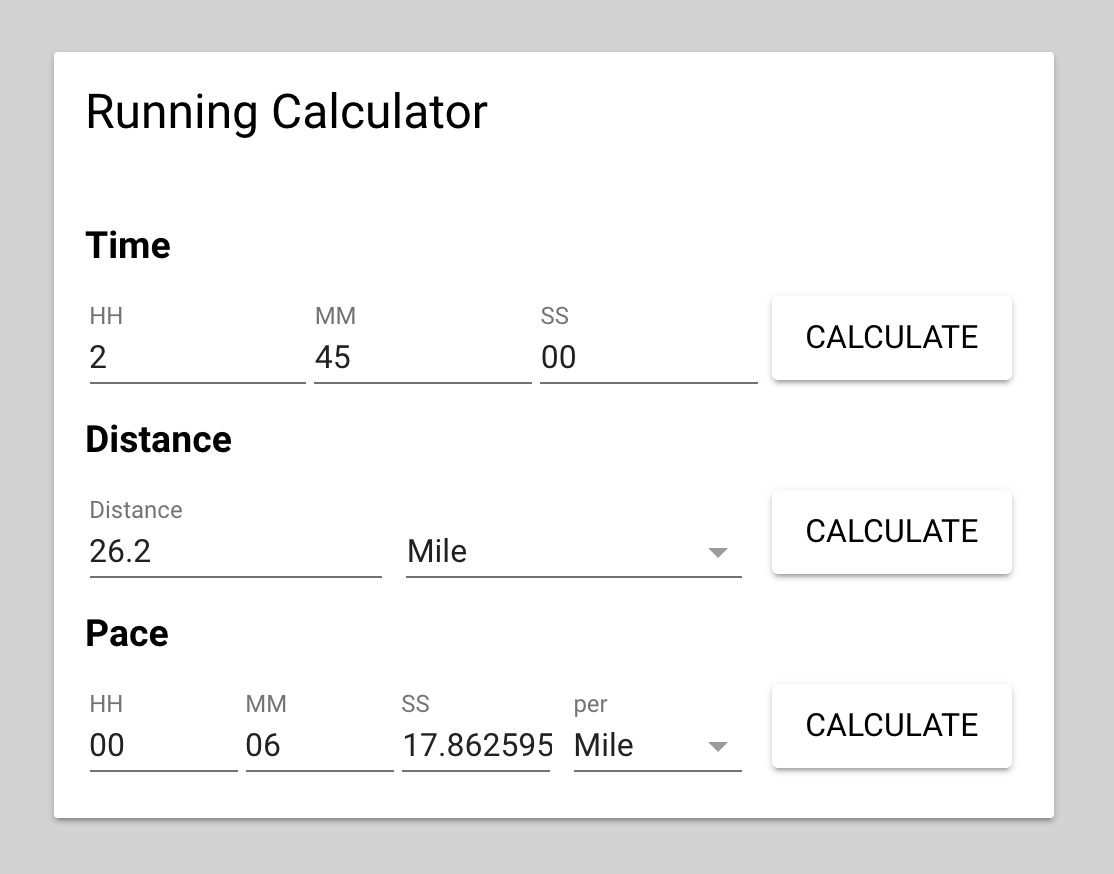1114x874 pixels.
Task: Click the Time section CALCULATE button
Action: (891, 338)
